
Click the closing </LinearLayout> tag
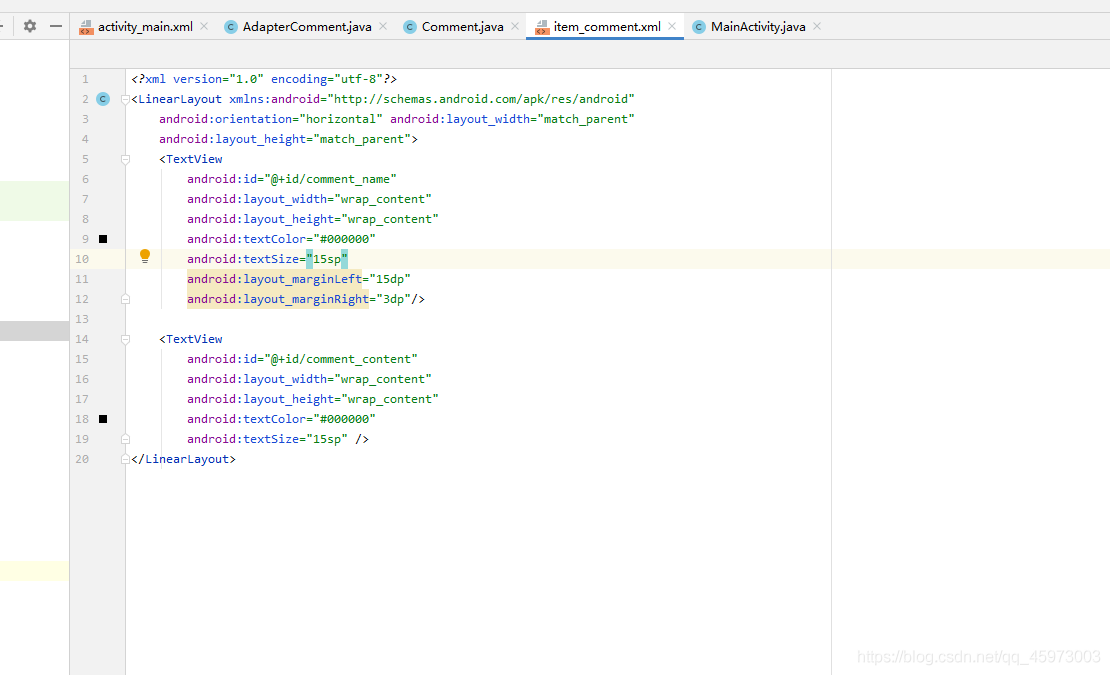183,459
